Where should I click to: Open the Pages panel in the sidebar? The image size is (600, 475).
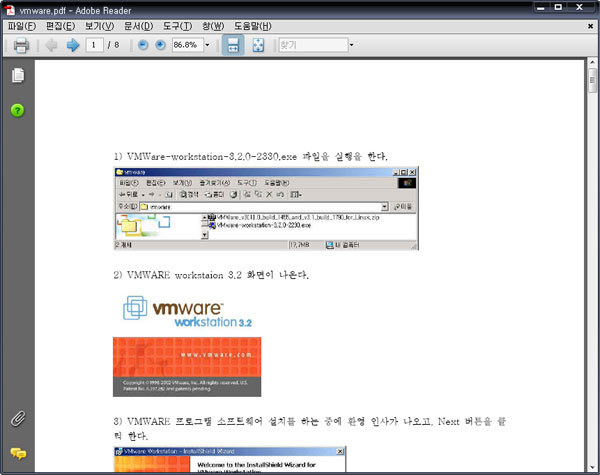[x=18, y=75]
